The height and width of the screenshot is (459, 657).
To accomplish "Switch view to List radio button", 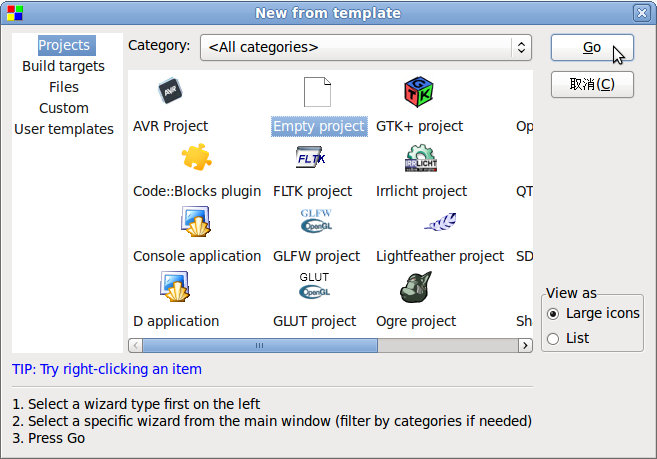I will click(553, 339).
